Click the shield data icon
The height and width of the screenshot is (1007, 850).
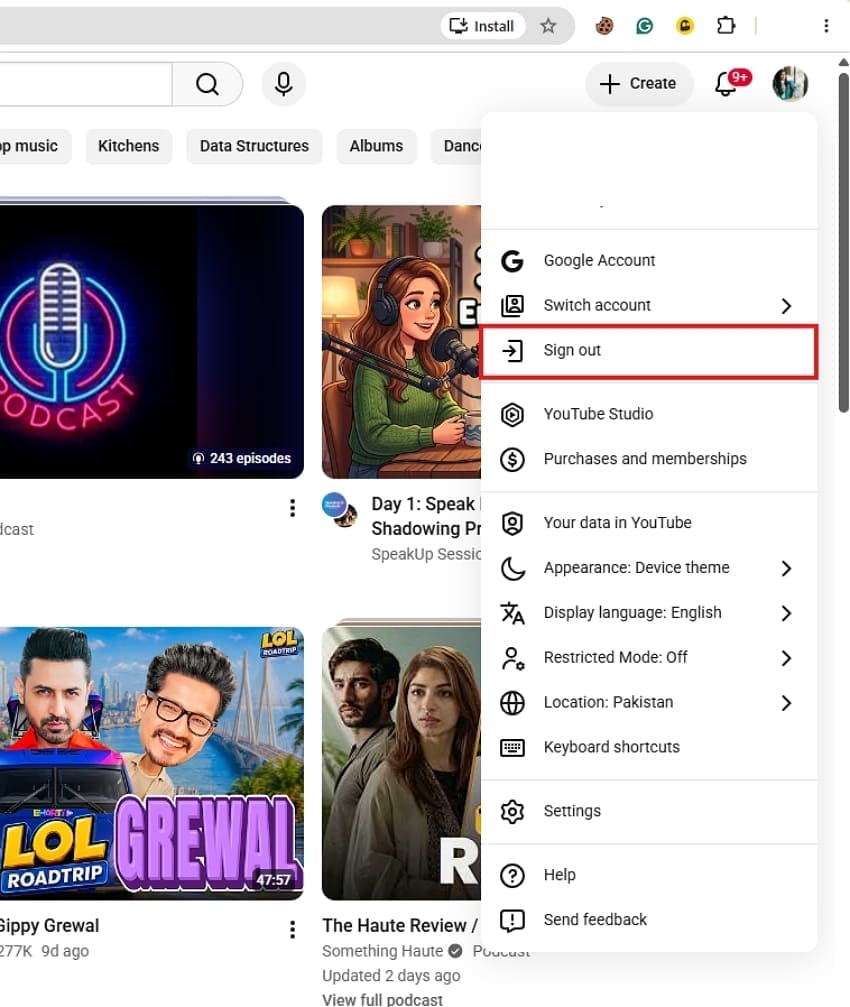[512, 523]
